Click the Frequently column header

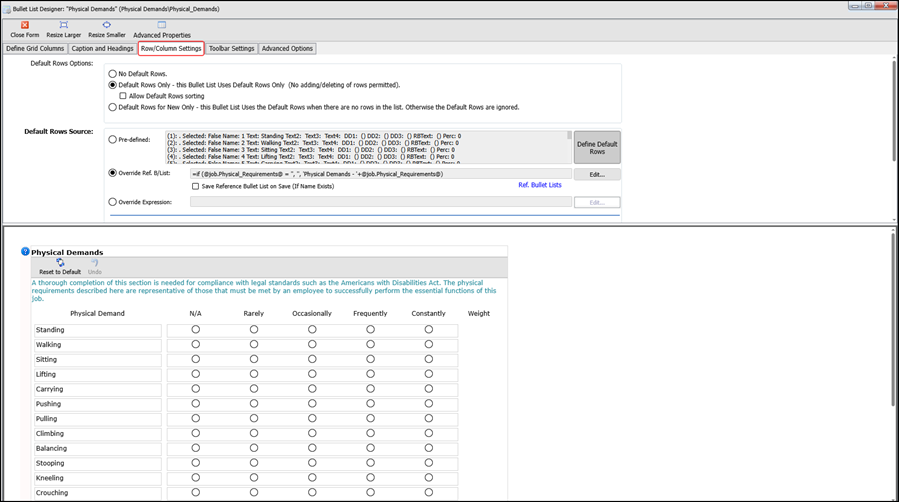coord(370,314)
